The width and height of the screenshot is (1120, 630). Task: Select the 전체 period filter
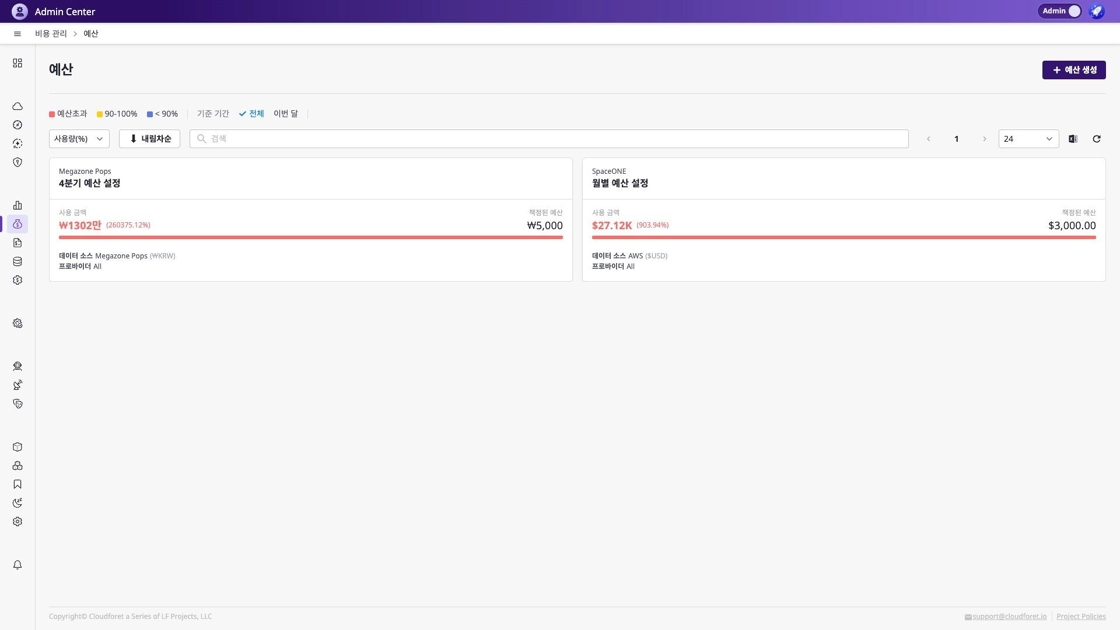252,114
